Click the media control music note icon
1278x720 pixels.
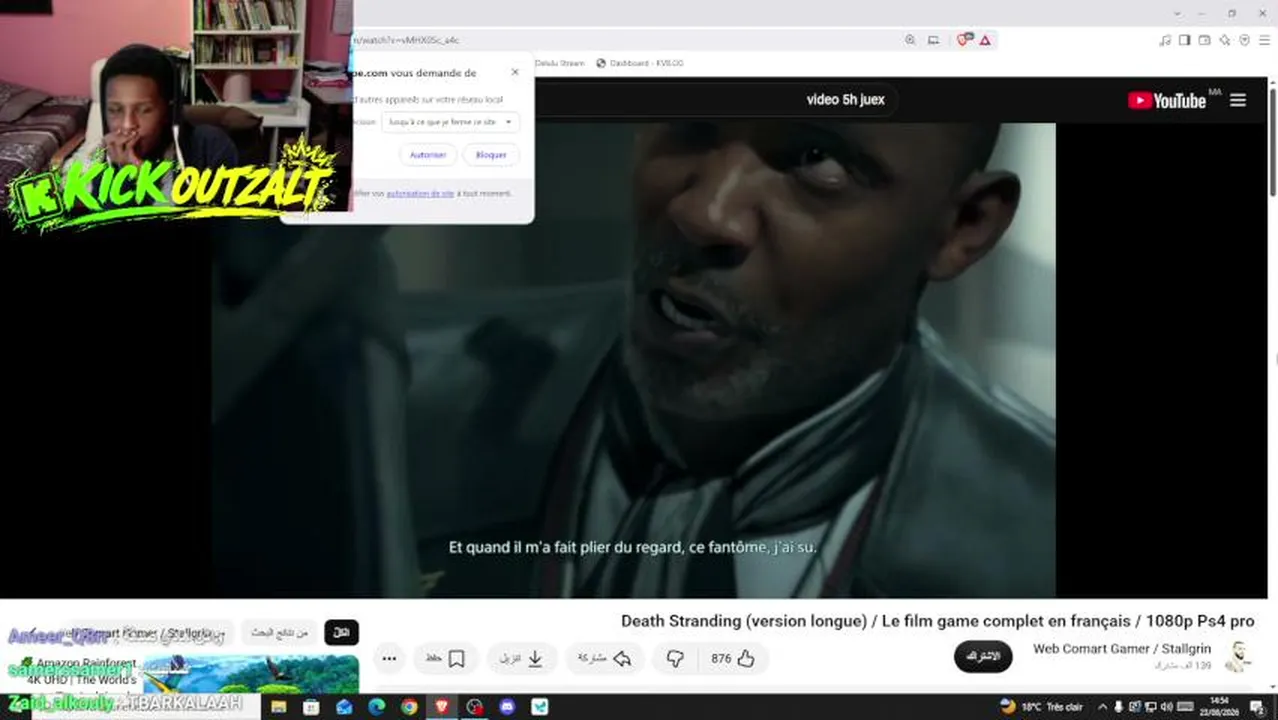click(x=1165, y=40)
